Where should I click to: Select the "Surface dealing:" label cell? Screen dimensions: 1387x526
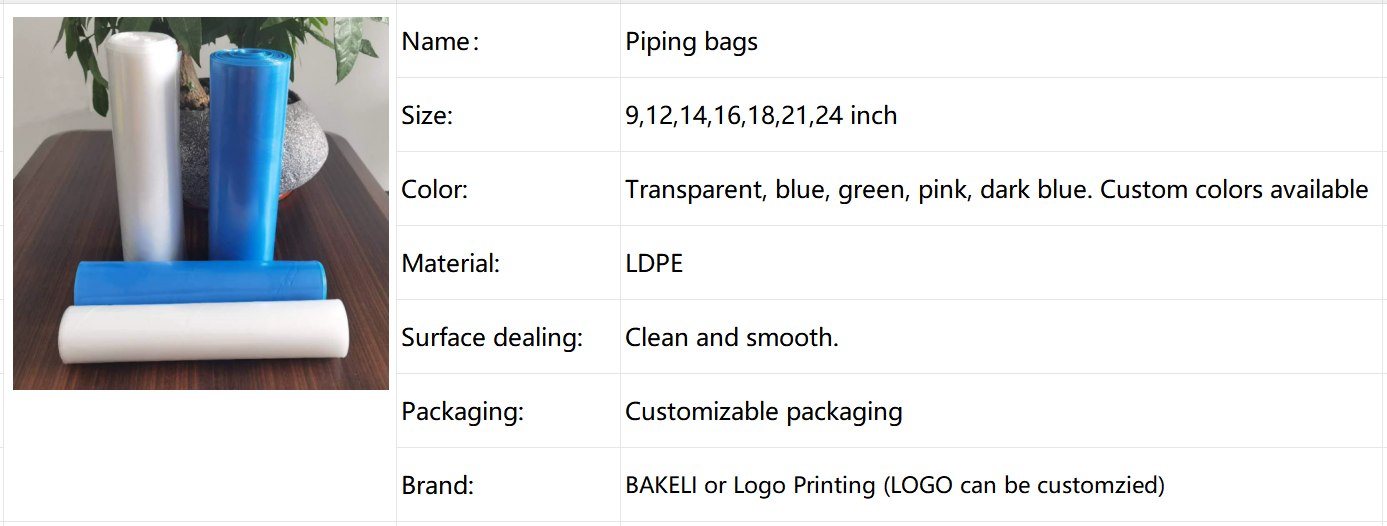pos(492,338)
